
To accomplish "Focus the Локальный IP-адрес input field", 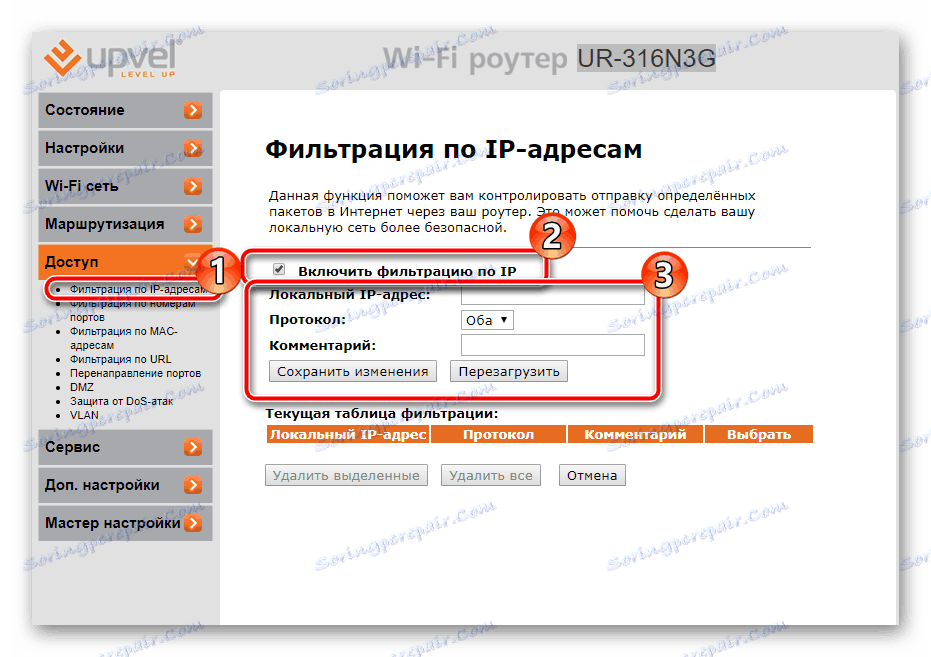I will [x=553, y=295].
